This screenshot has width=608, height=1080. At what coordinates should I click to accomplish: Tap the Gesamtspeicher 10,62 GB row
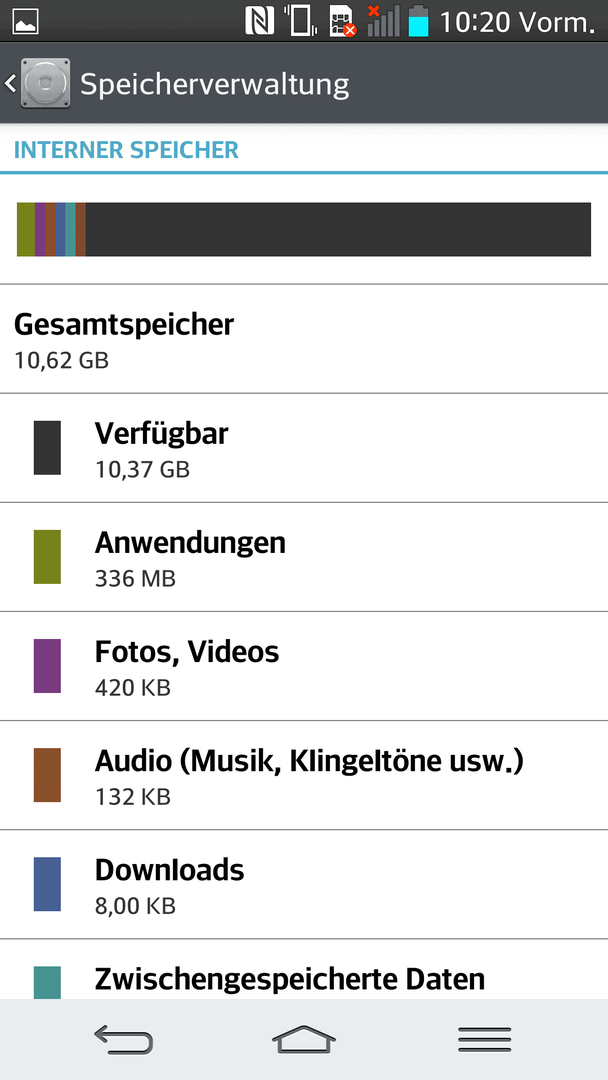[304, 339]
